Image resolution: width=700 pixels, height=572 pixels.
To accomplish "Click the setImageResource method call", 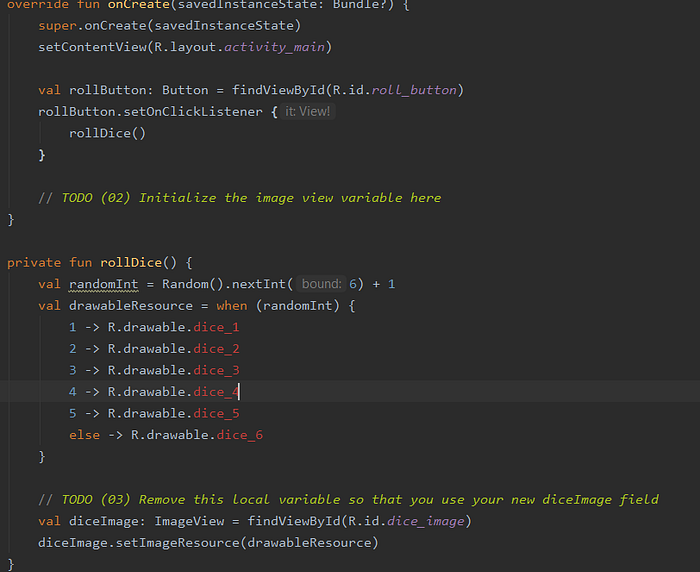I will click(x=178, y=543).
